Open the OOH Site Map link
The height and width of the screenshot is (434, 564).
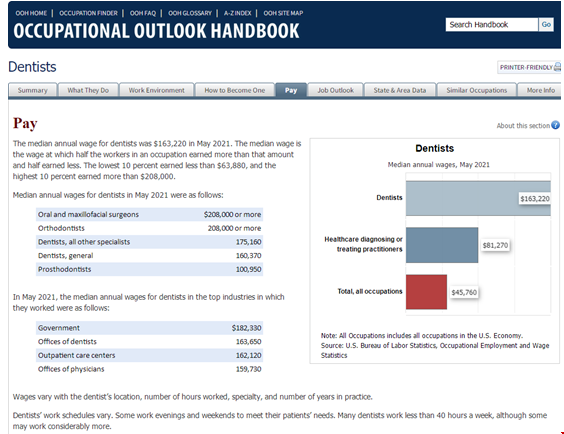[283, 13]
